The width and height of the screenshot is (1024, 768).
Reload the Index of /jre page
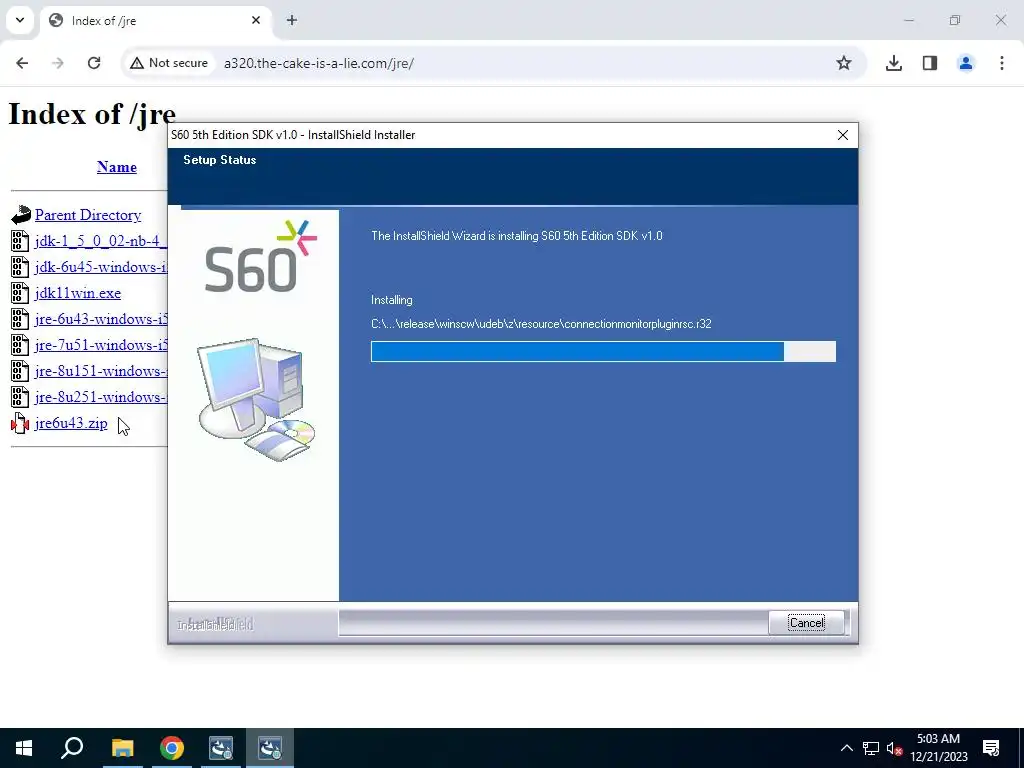pyautogui.click(x=94, y=63)
